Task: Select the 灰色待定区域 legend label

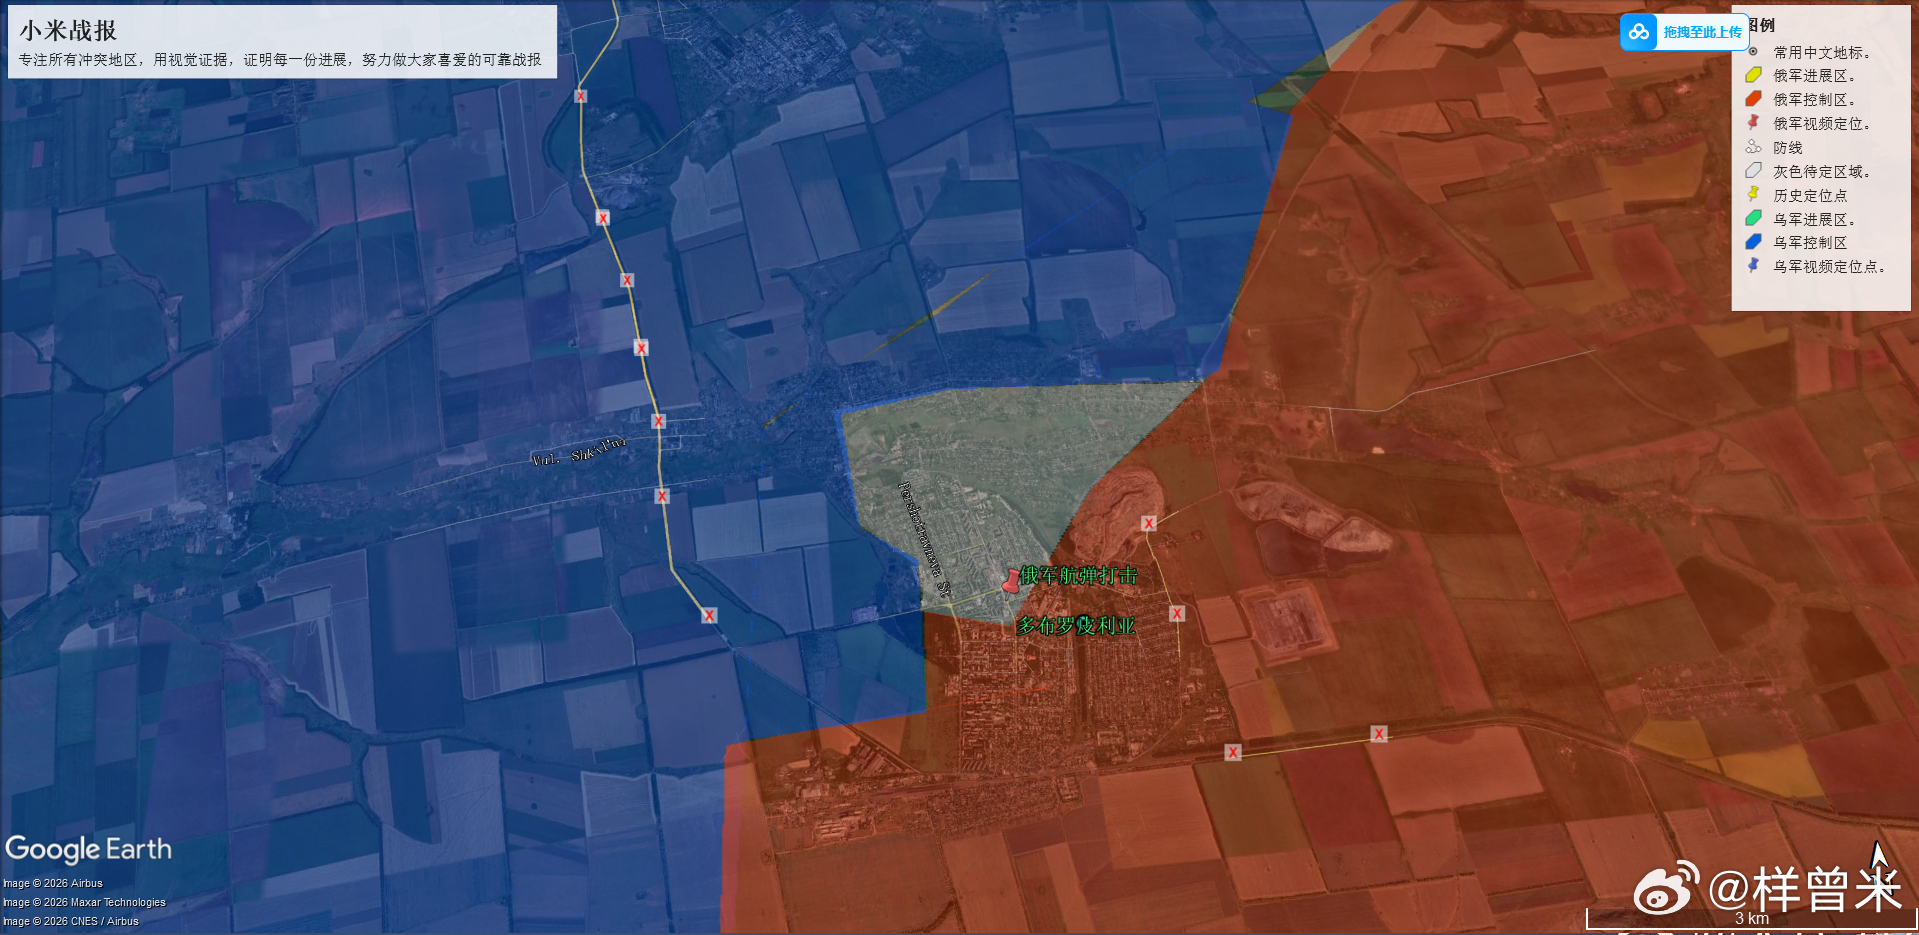Action: click(1821, 172)
